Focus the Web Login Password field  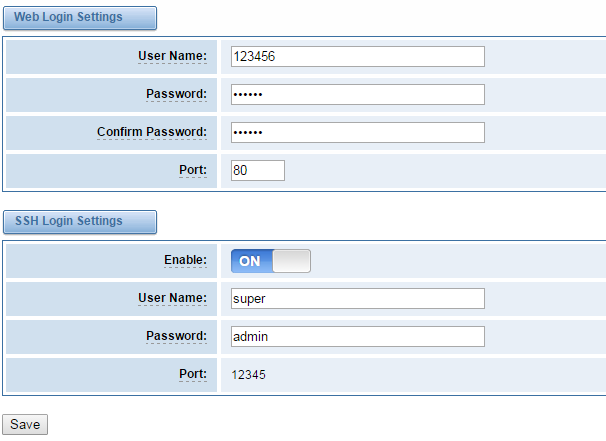[x=357, y=94]
